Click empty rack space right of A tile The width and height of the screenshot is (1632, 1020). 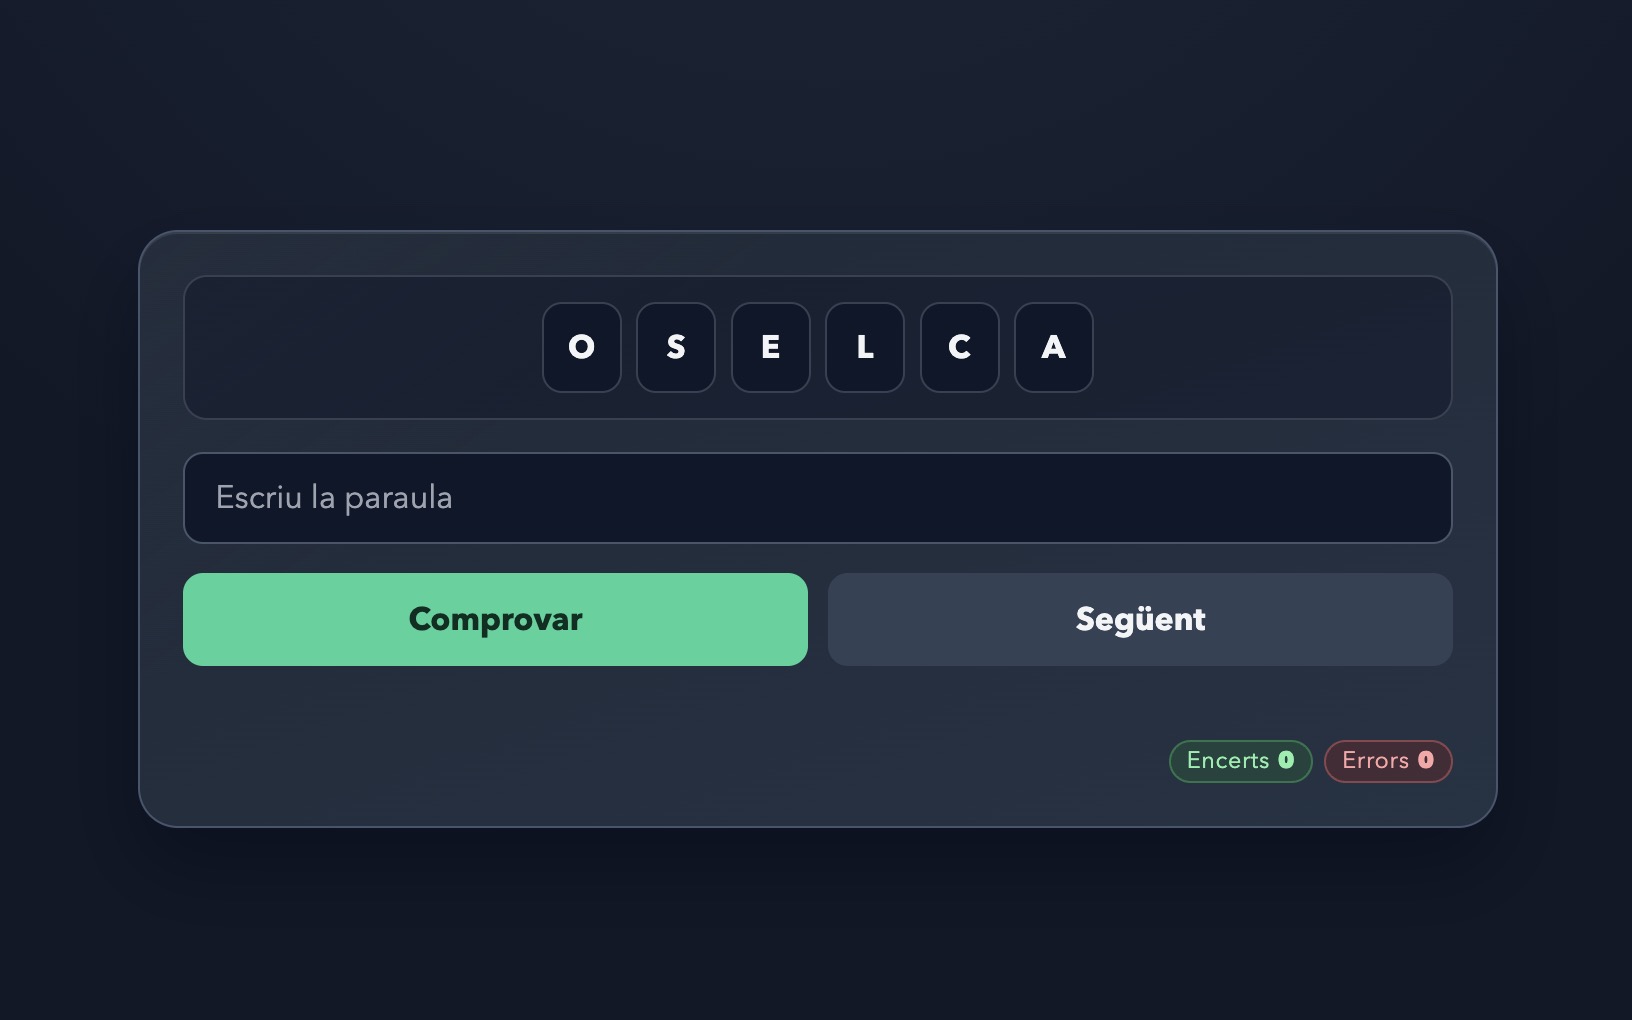tap(1270, 347)
